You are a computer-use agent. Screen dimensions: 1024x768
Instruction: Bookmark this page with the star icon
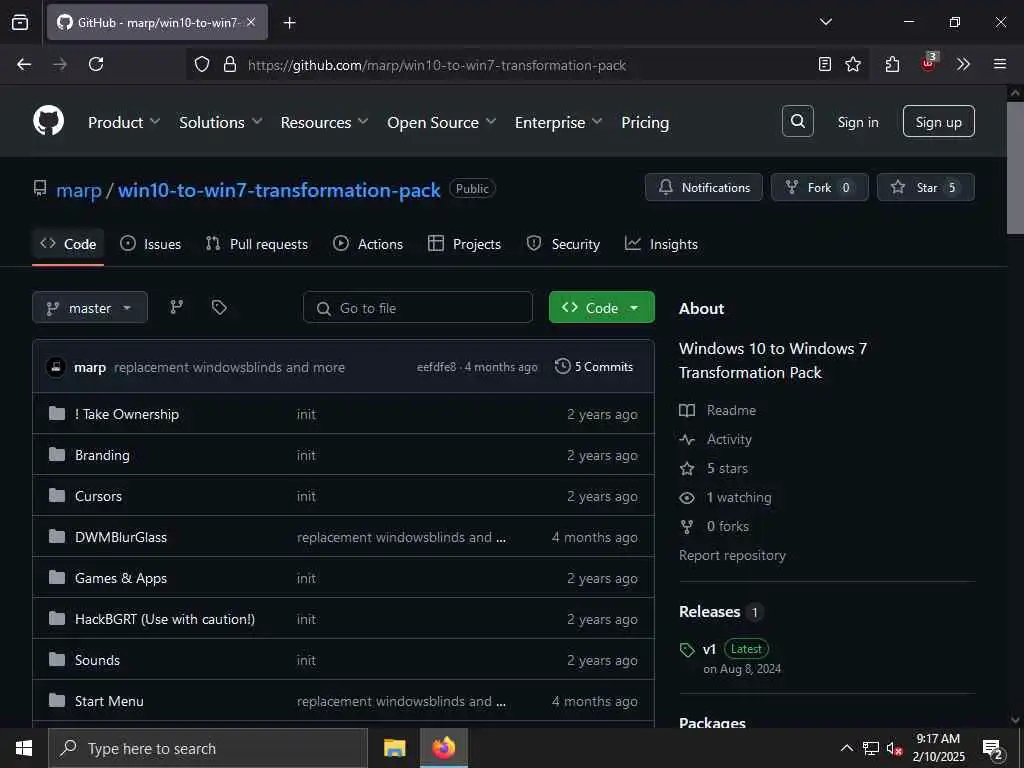853,64
